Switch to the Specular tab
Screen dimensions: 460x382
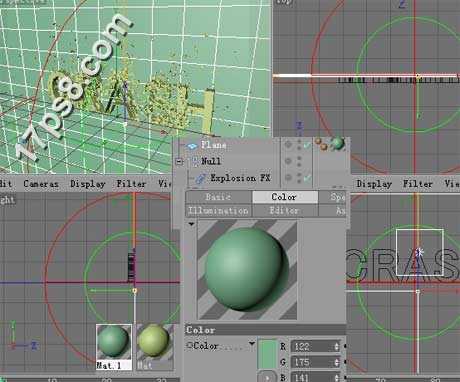click(x=333, y=197)
